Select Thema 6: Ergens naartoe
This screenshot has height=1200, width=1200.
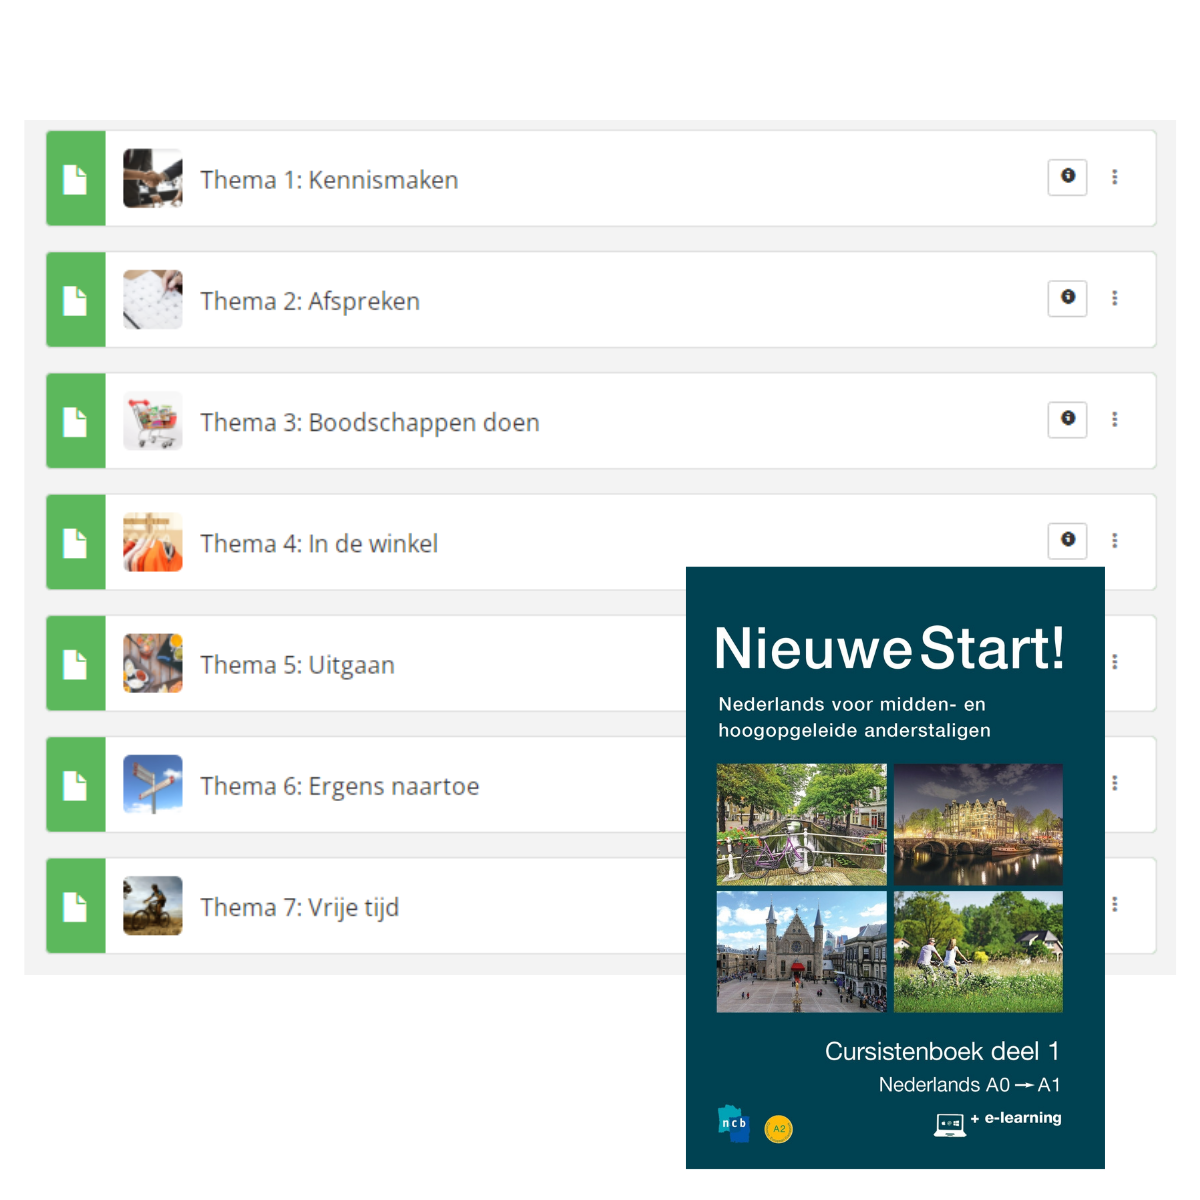click(340, 786)
